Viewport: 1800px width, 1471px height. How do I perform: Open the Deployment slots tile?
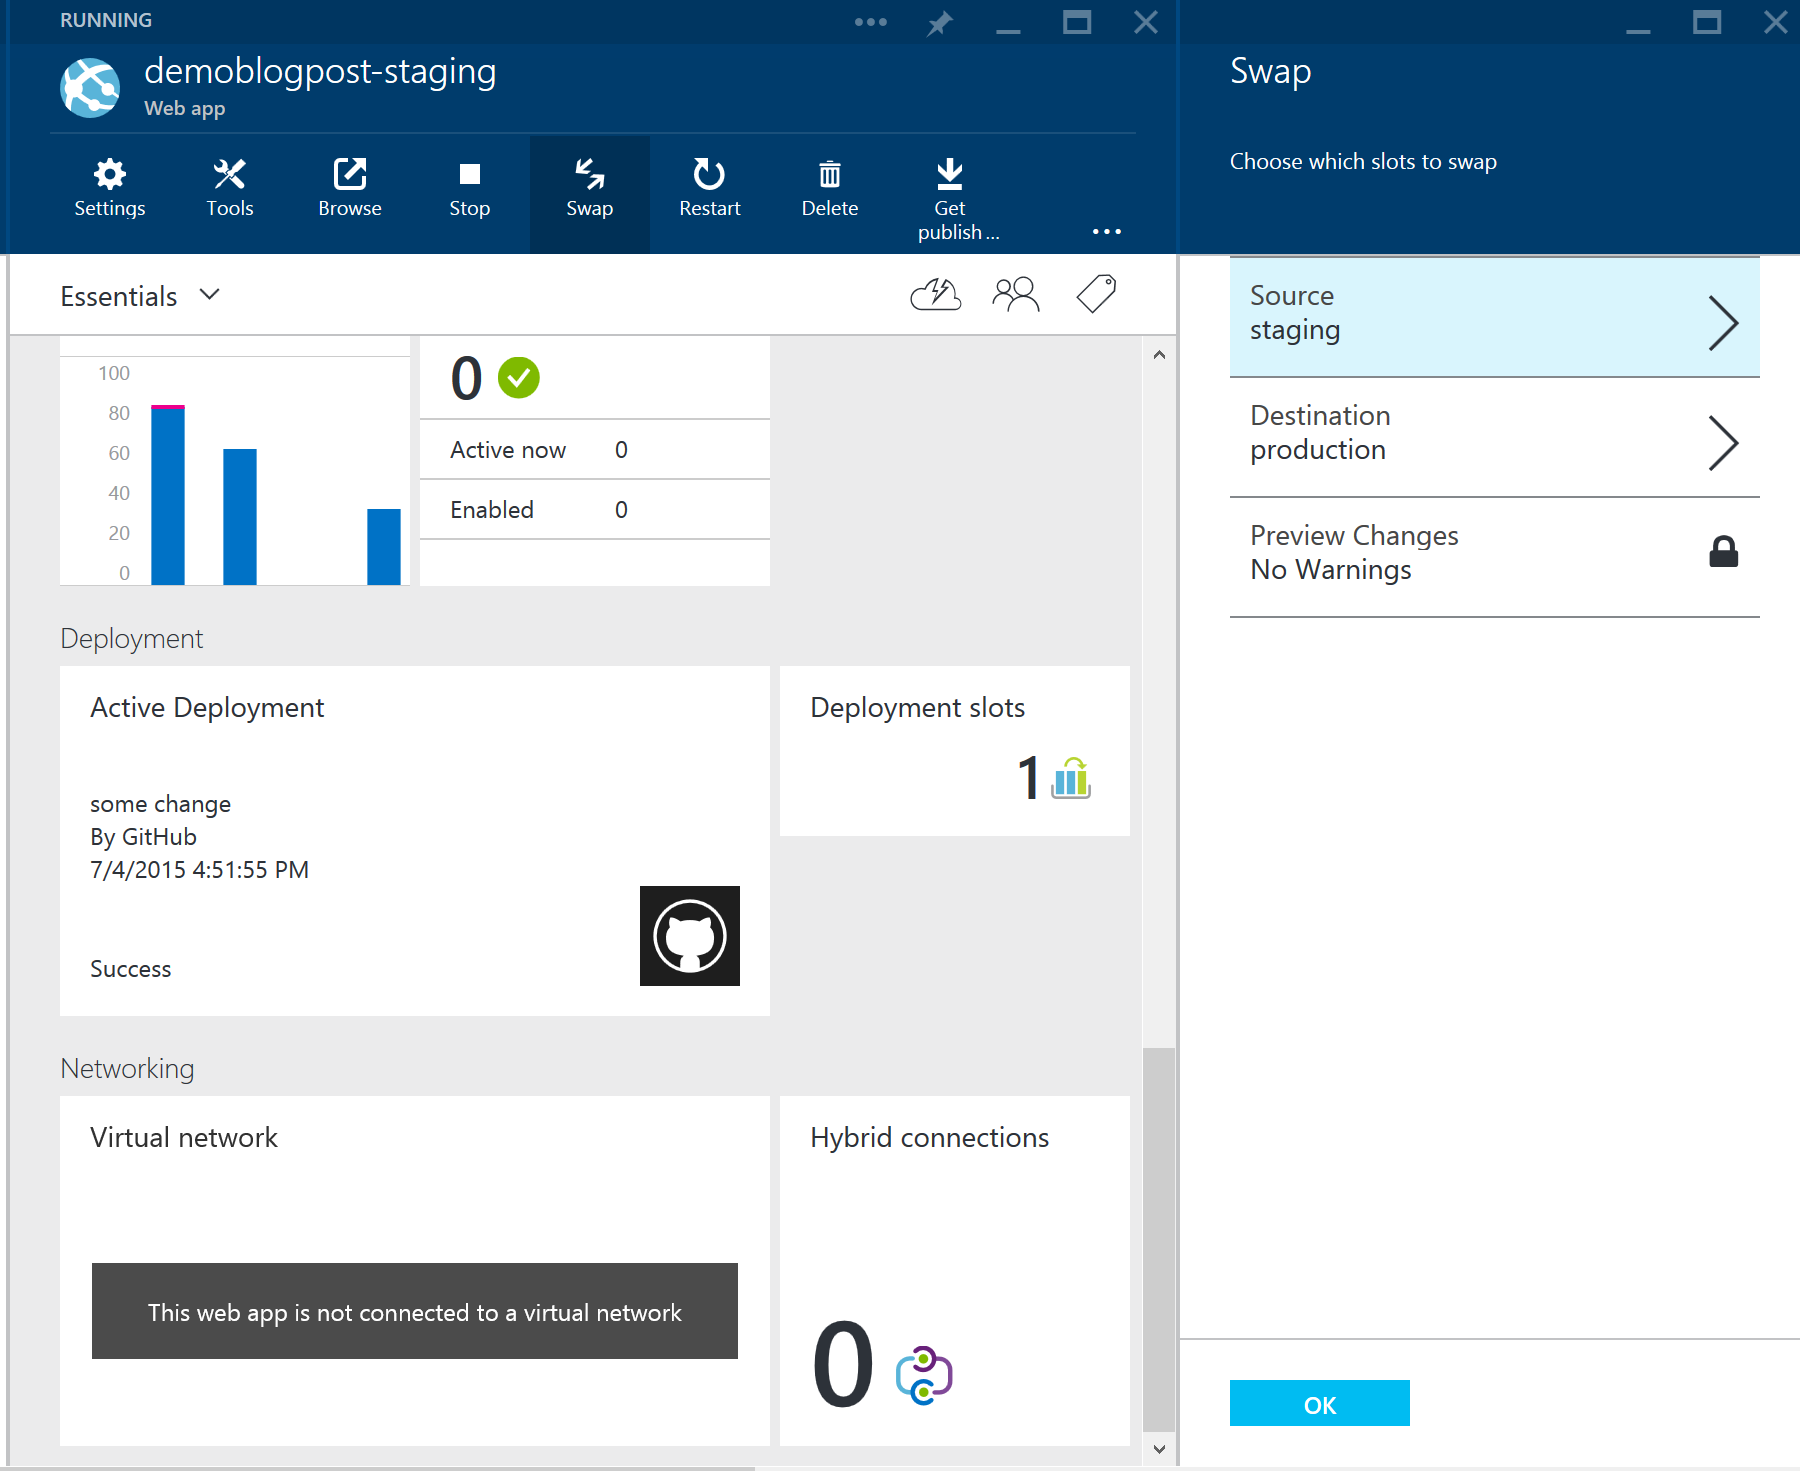[954, 750]
